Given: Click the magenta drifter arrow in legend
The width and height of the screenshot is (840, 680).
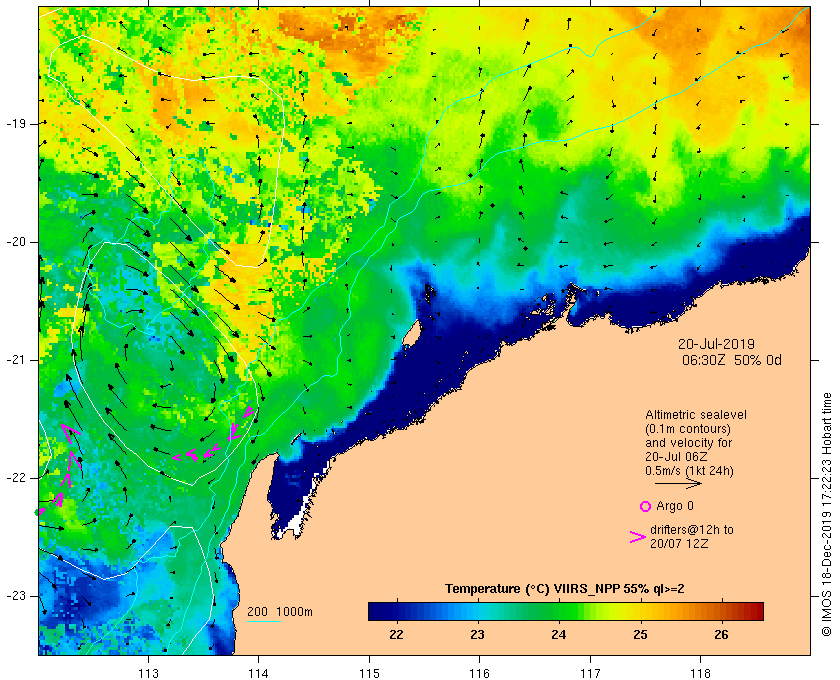Looking at the screenshot, I should tap(638, 537).
